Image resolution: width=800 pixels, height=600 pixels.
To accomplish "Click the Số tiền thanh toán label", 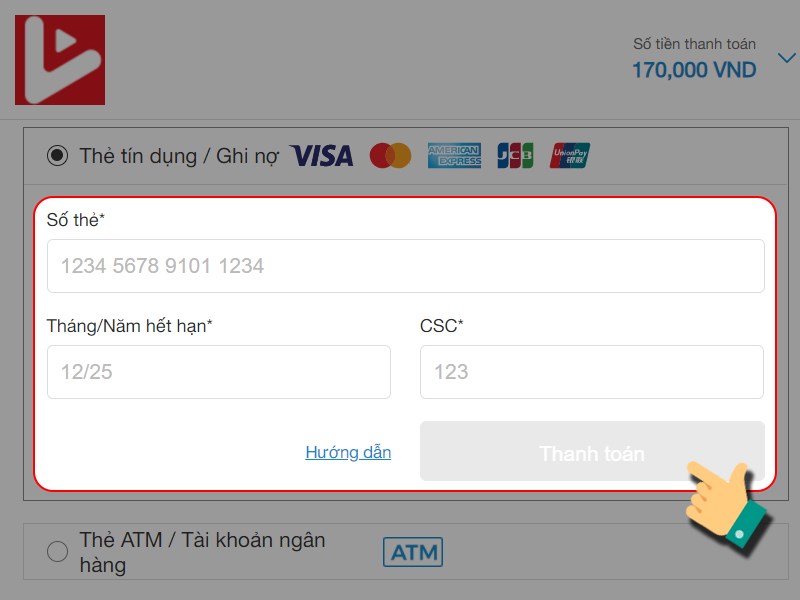I will tap(694, 44).
